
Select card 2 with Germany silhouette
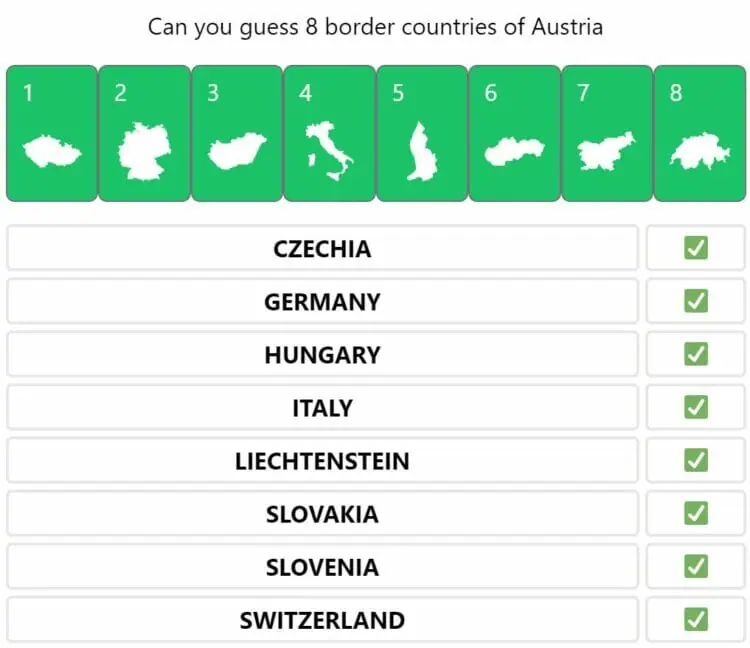[x=144, y=133]
